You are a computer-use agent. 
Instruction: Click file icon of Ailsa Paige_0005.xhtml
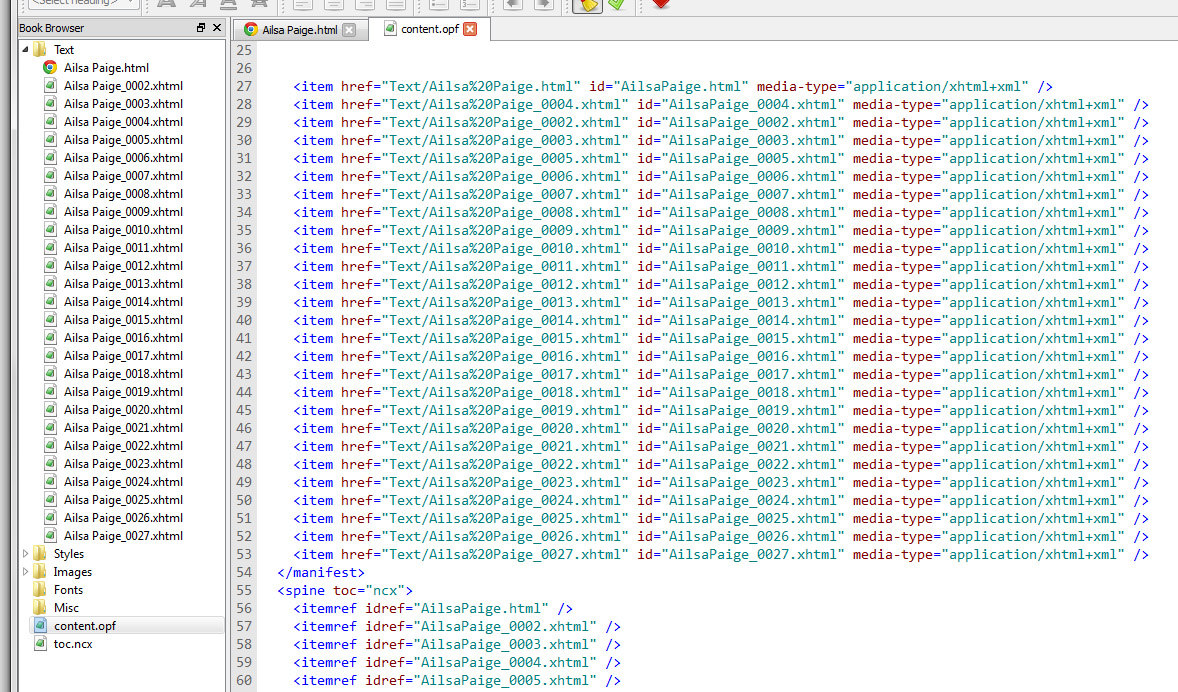tap(50, 140)
